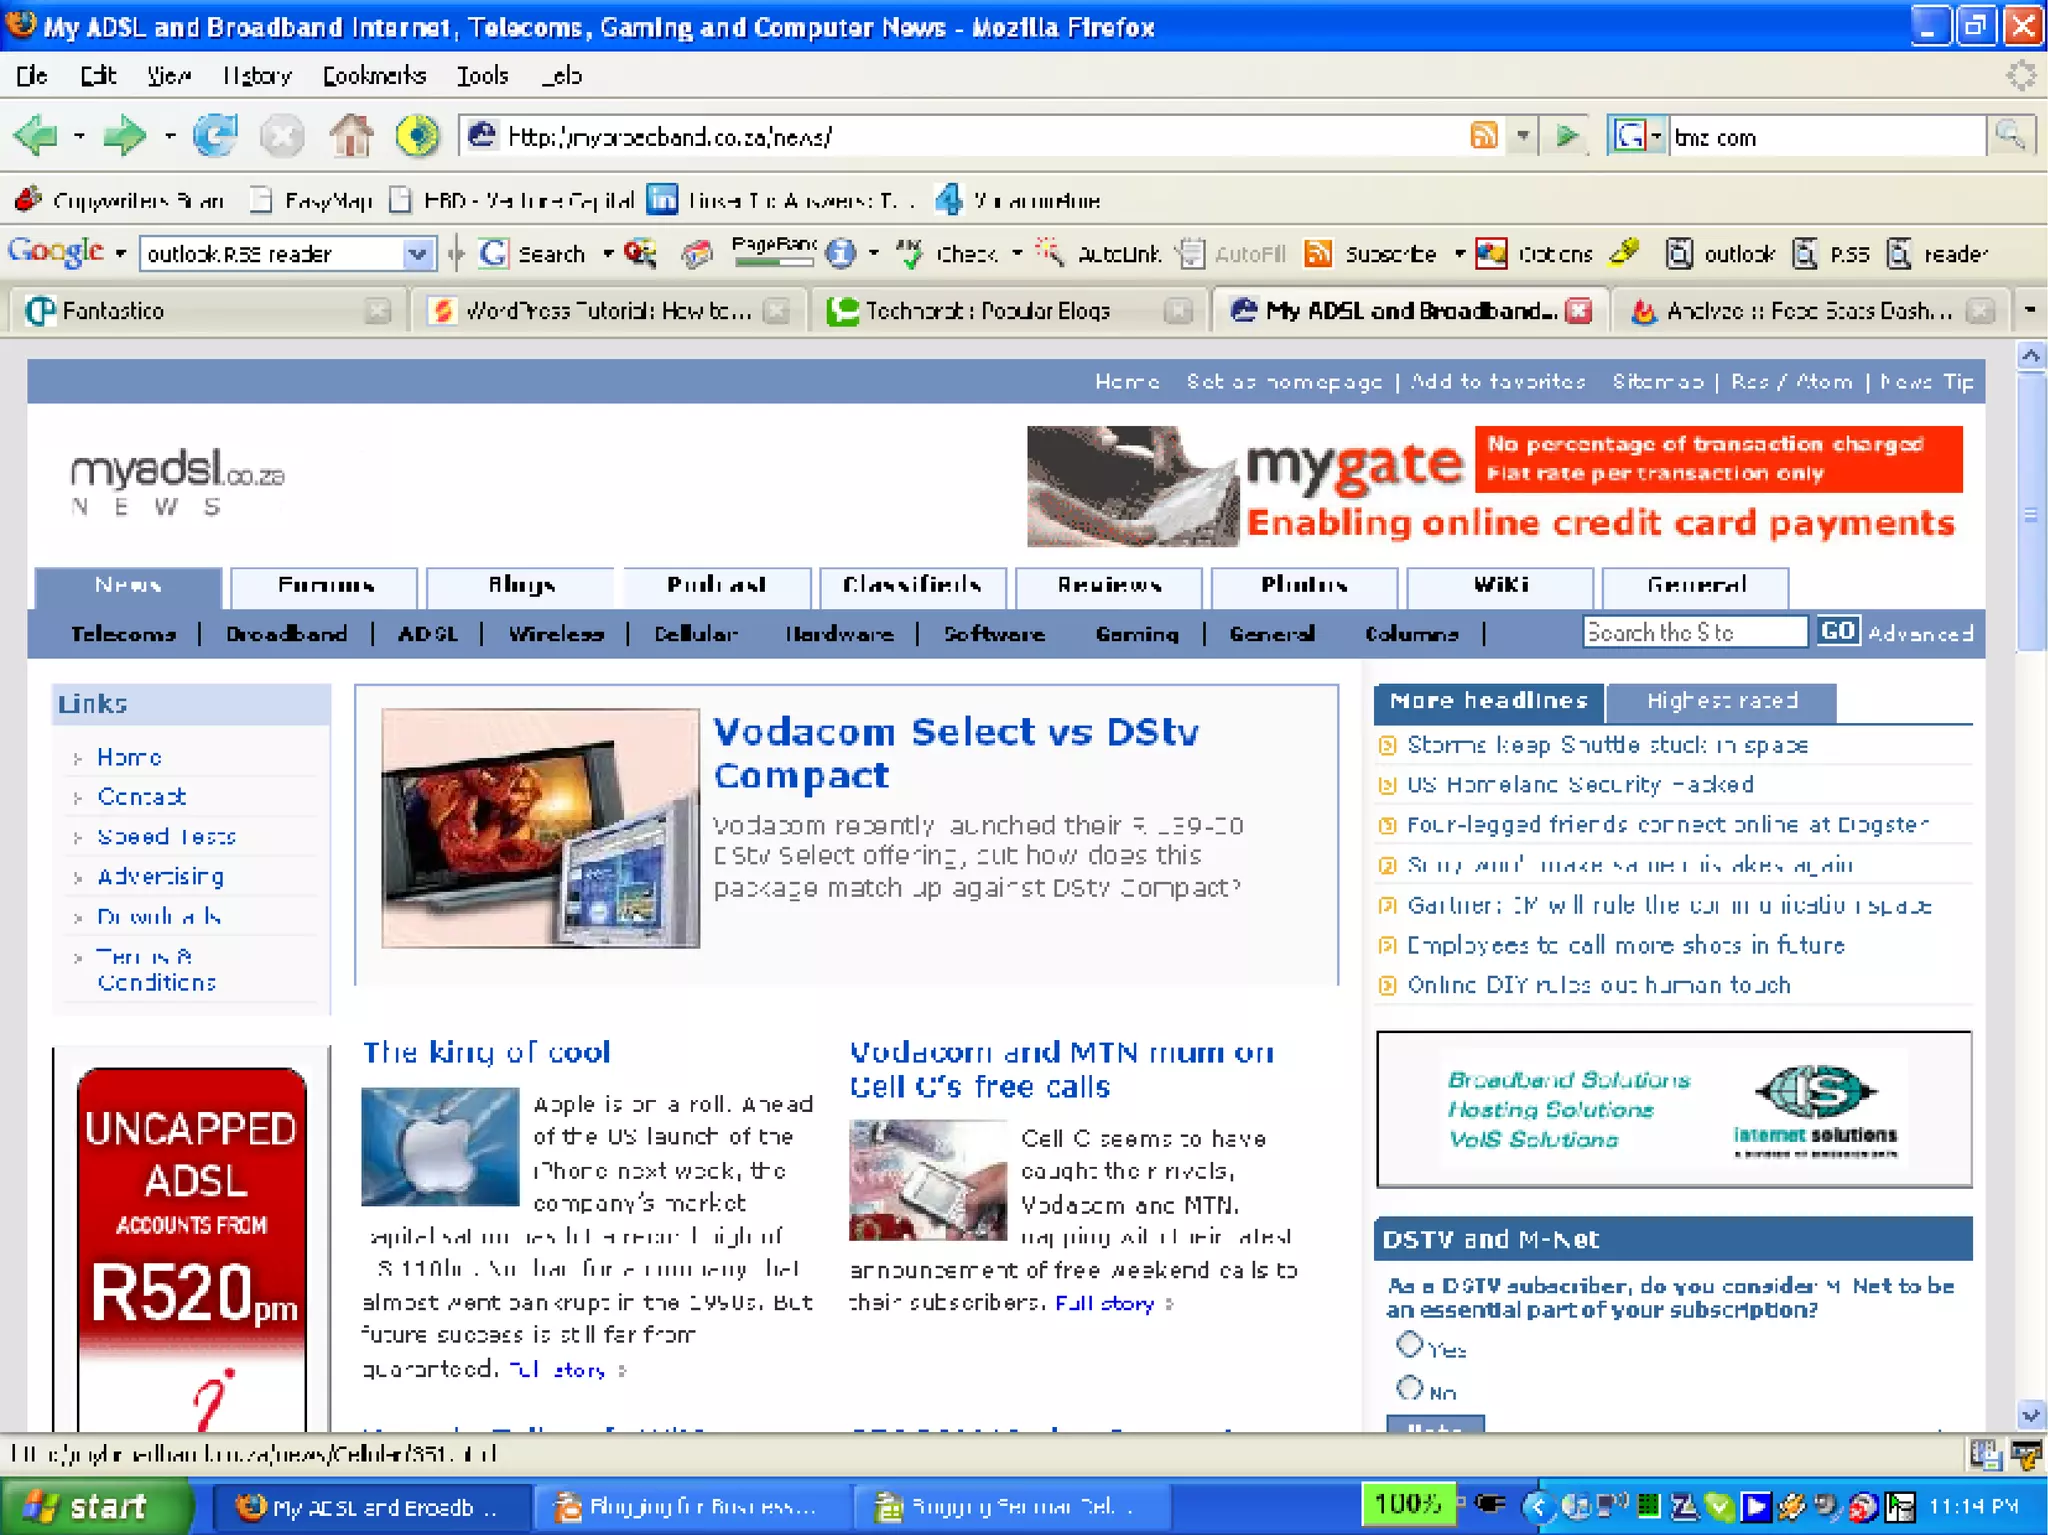Screen dimensions: 2048x1535
Task: Open the back button history dropdown arrow
Action: tap(79, 135)
